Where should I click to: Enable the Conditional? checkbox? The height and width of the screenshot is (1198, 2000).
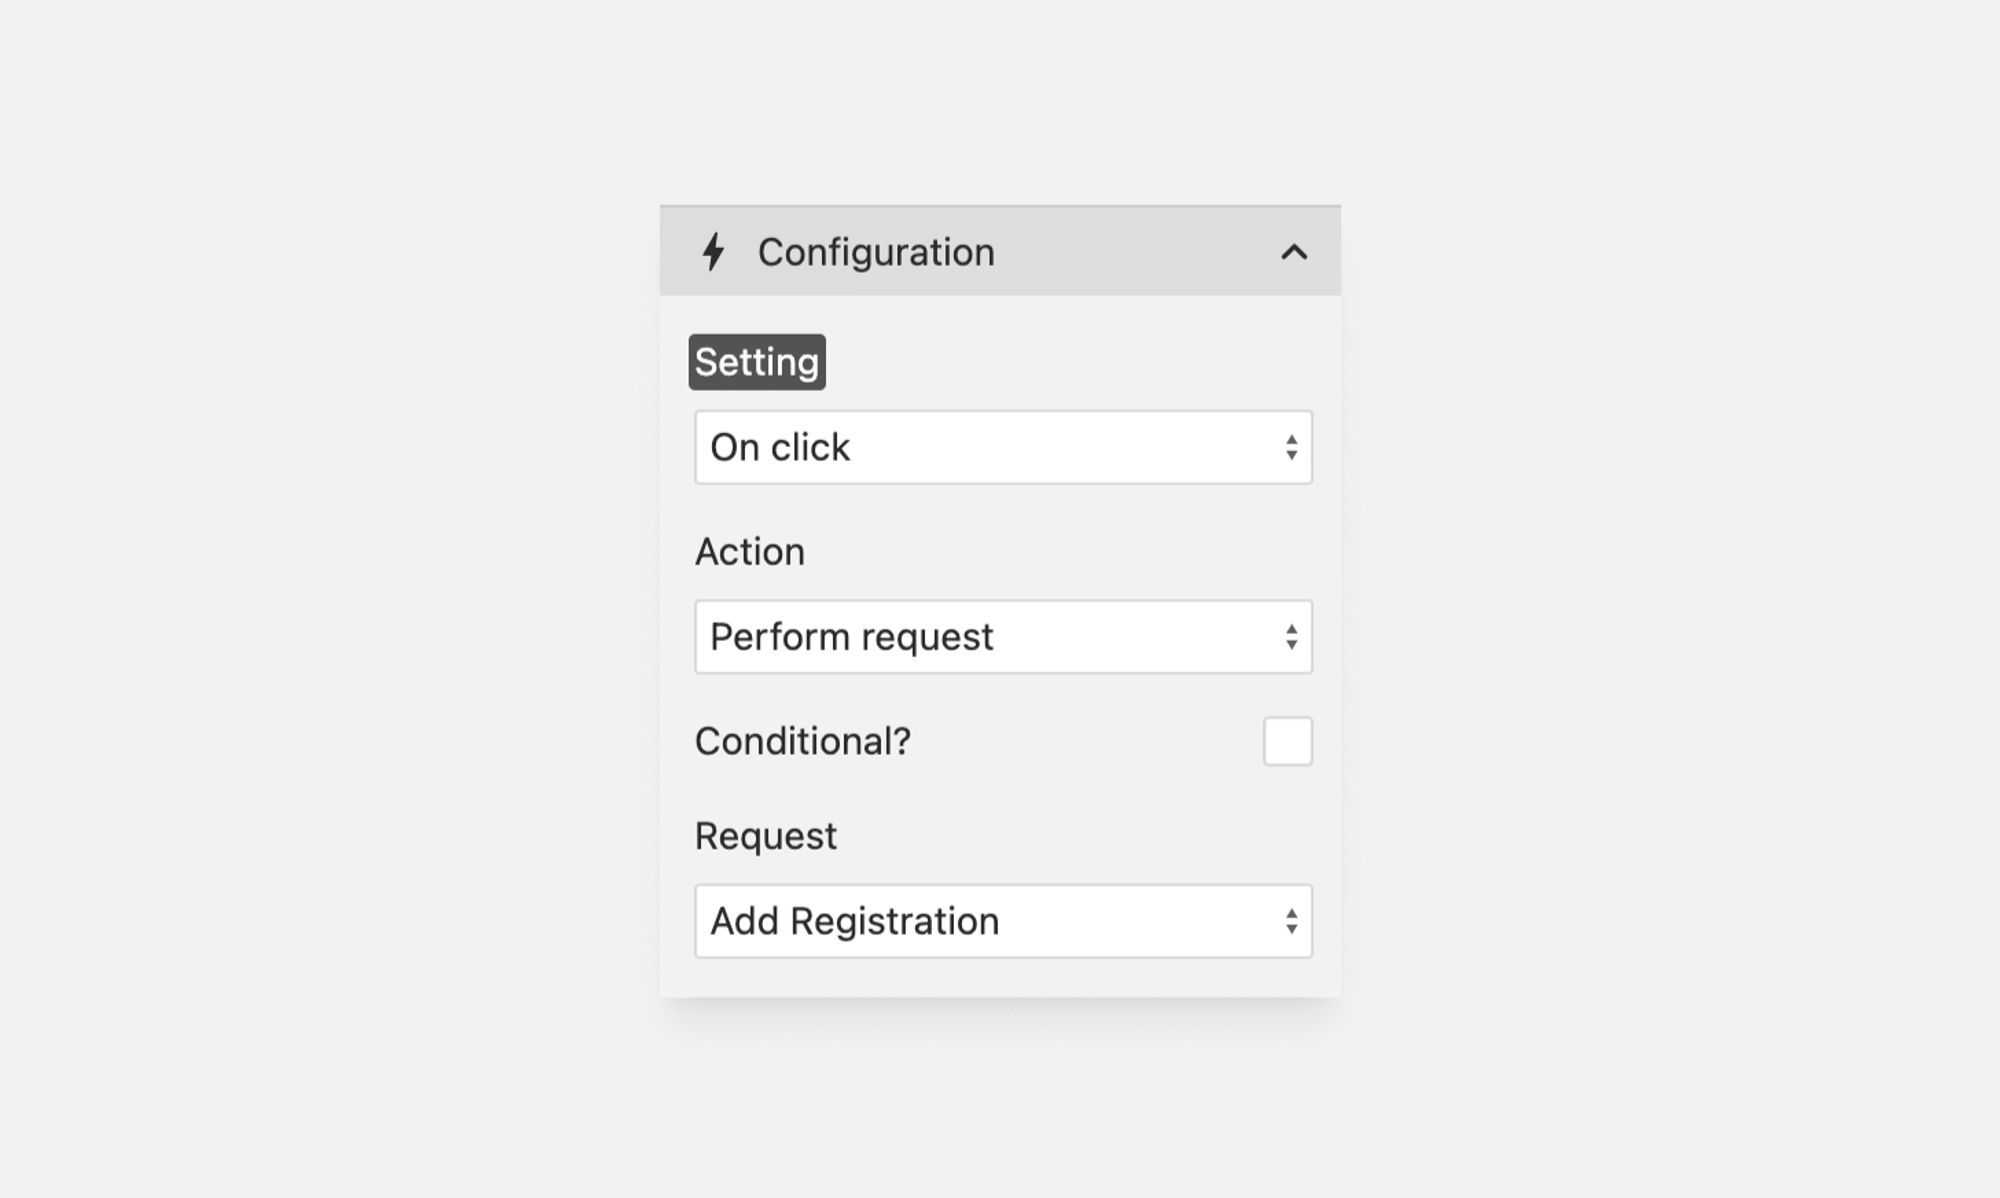(1288, 741)
